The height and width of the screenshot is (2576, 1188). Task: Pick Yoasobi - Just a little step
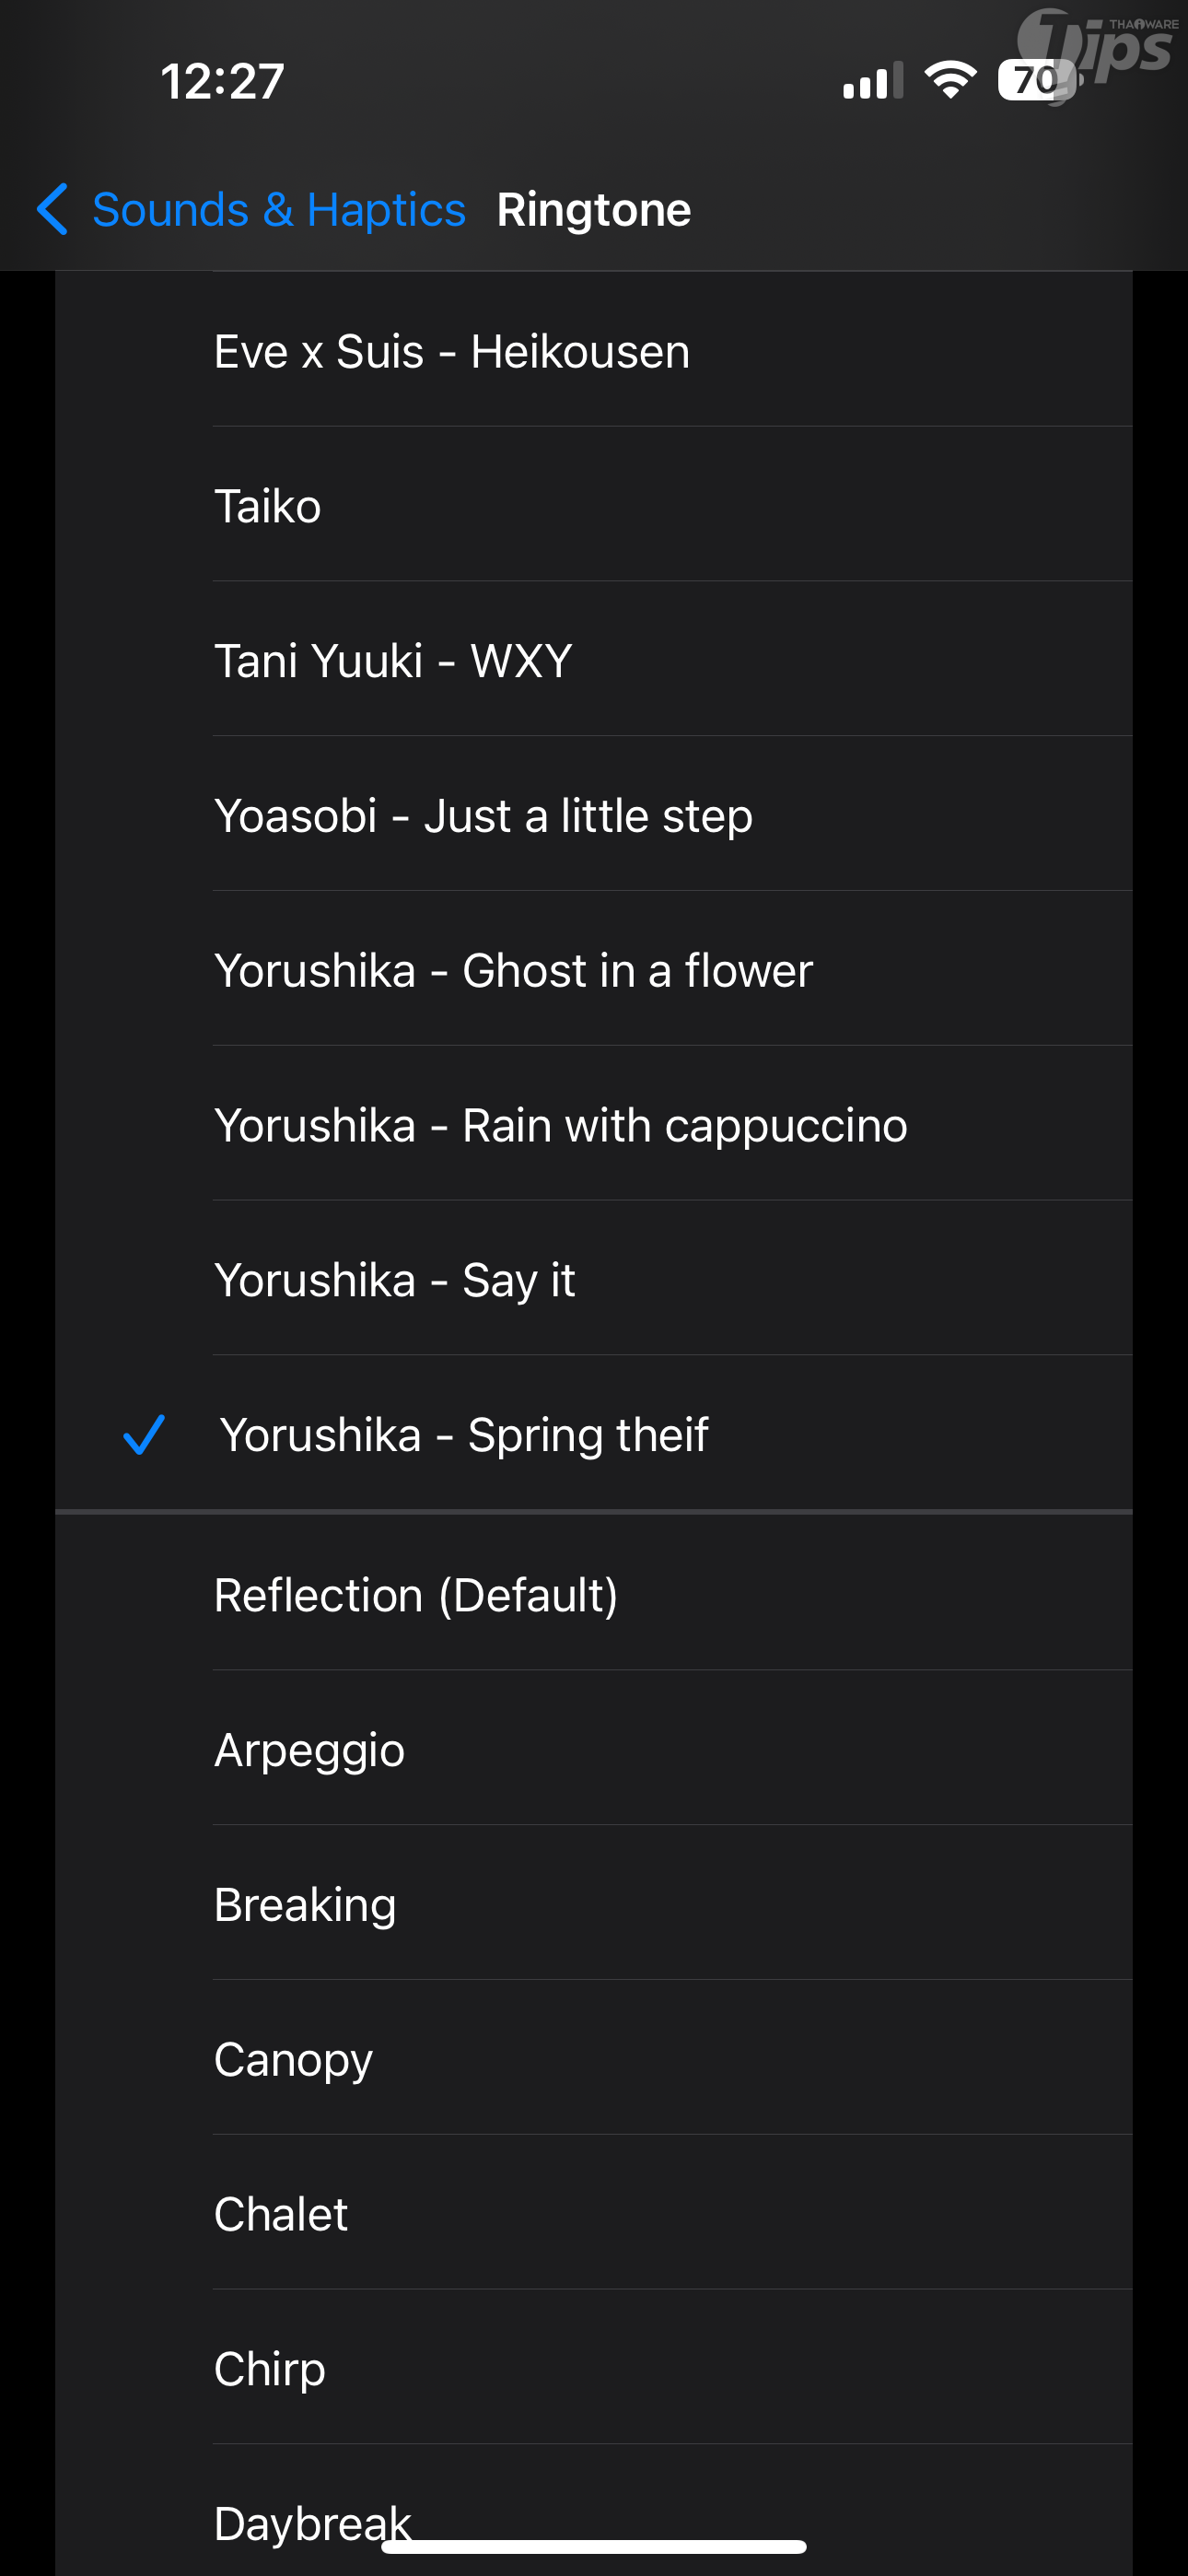click(483, 816)
